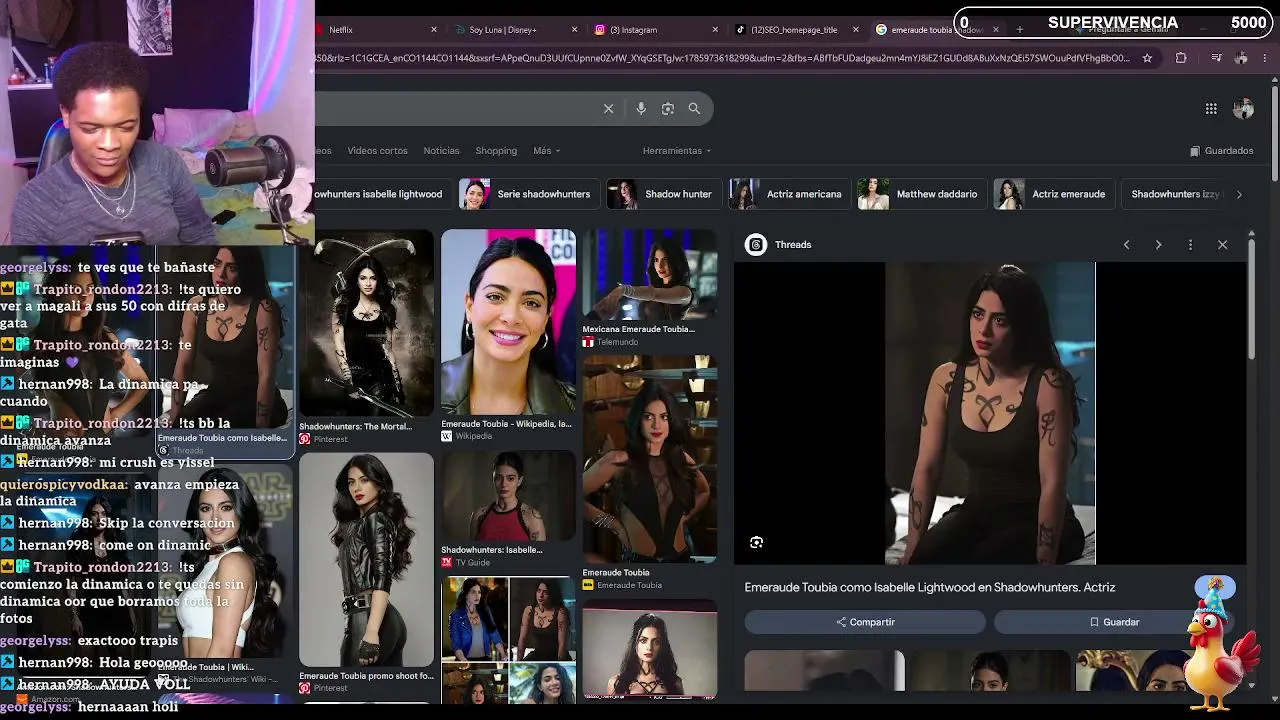1280x720 pixels.
Task: Close the Netflix tab
Action: [x=434, y=30]
